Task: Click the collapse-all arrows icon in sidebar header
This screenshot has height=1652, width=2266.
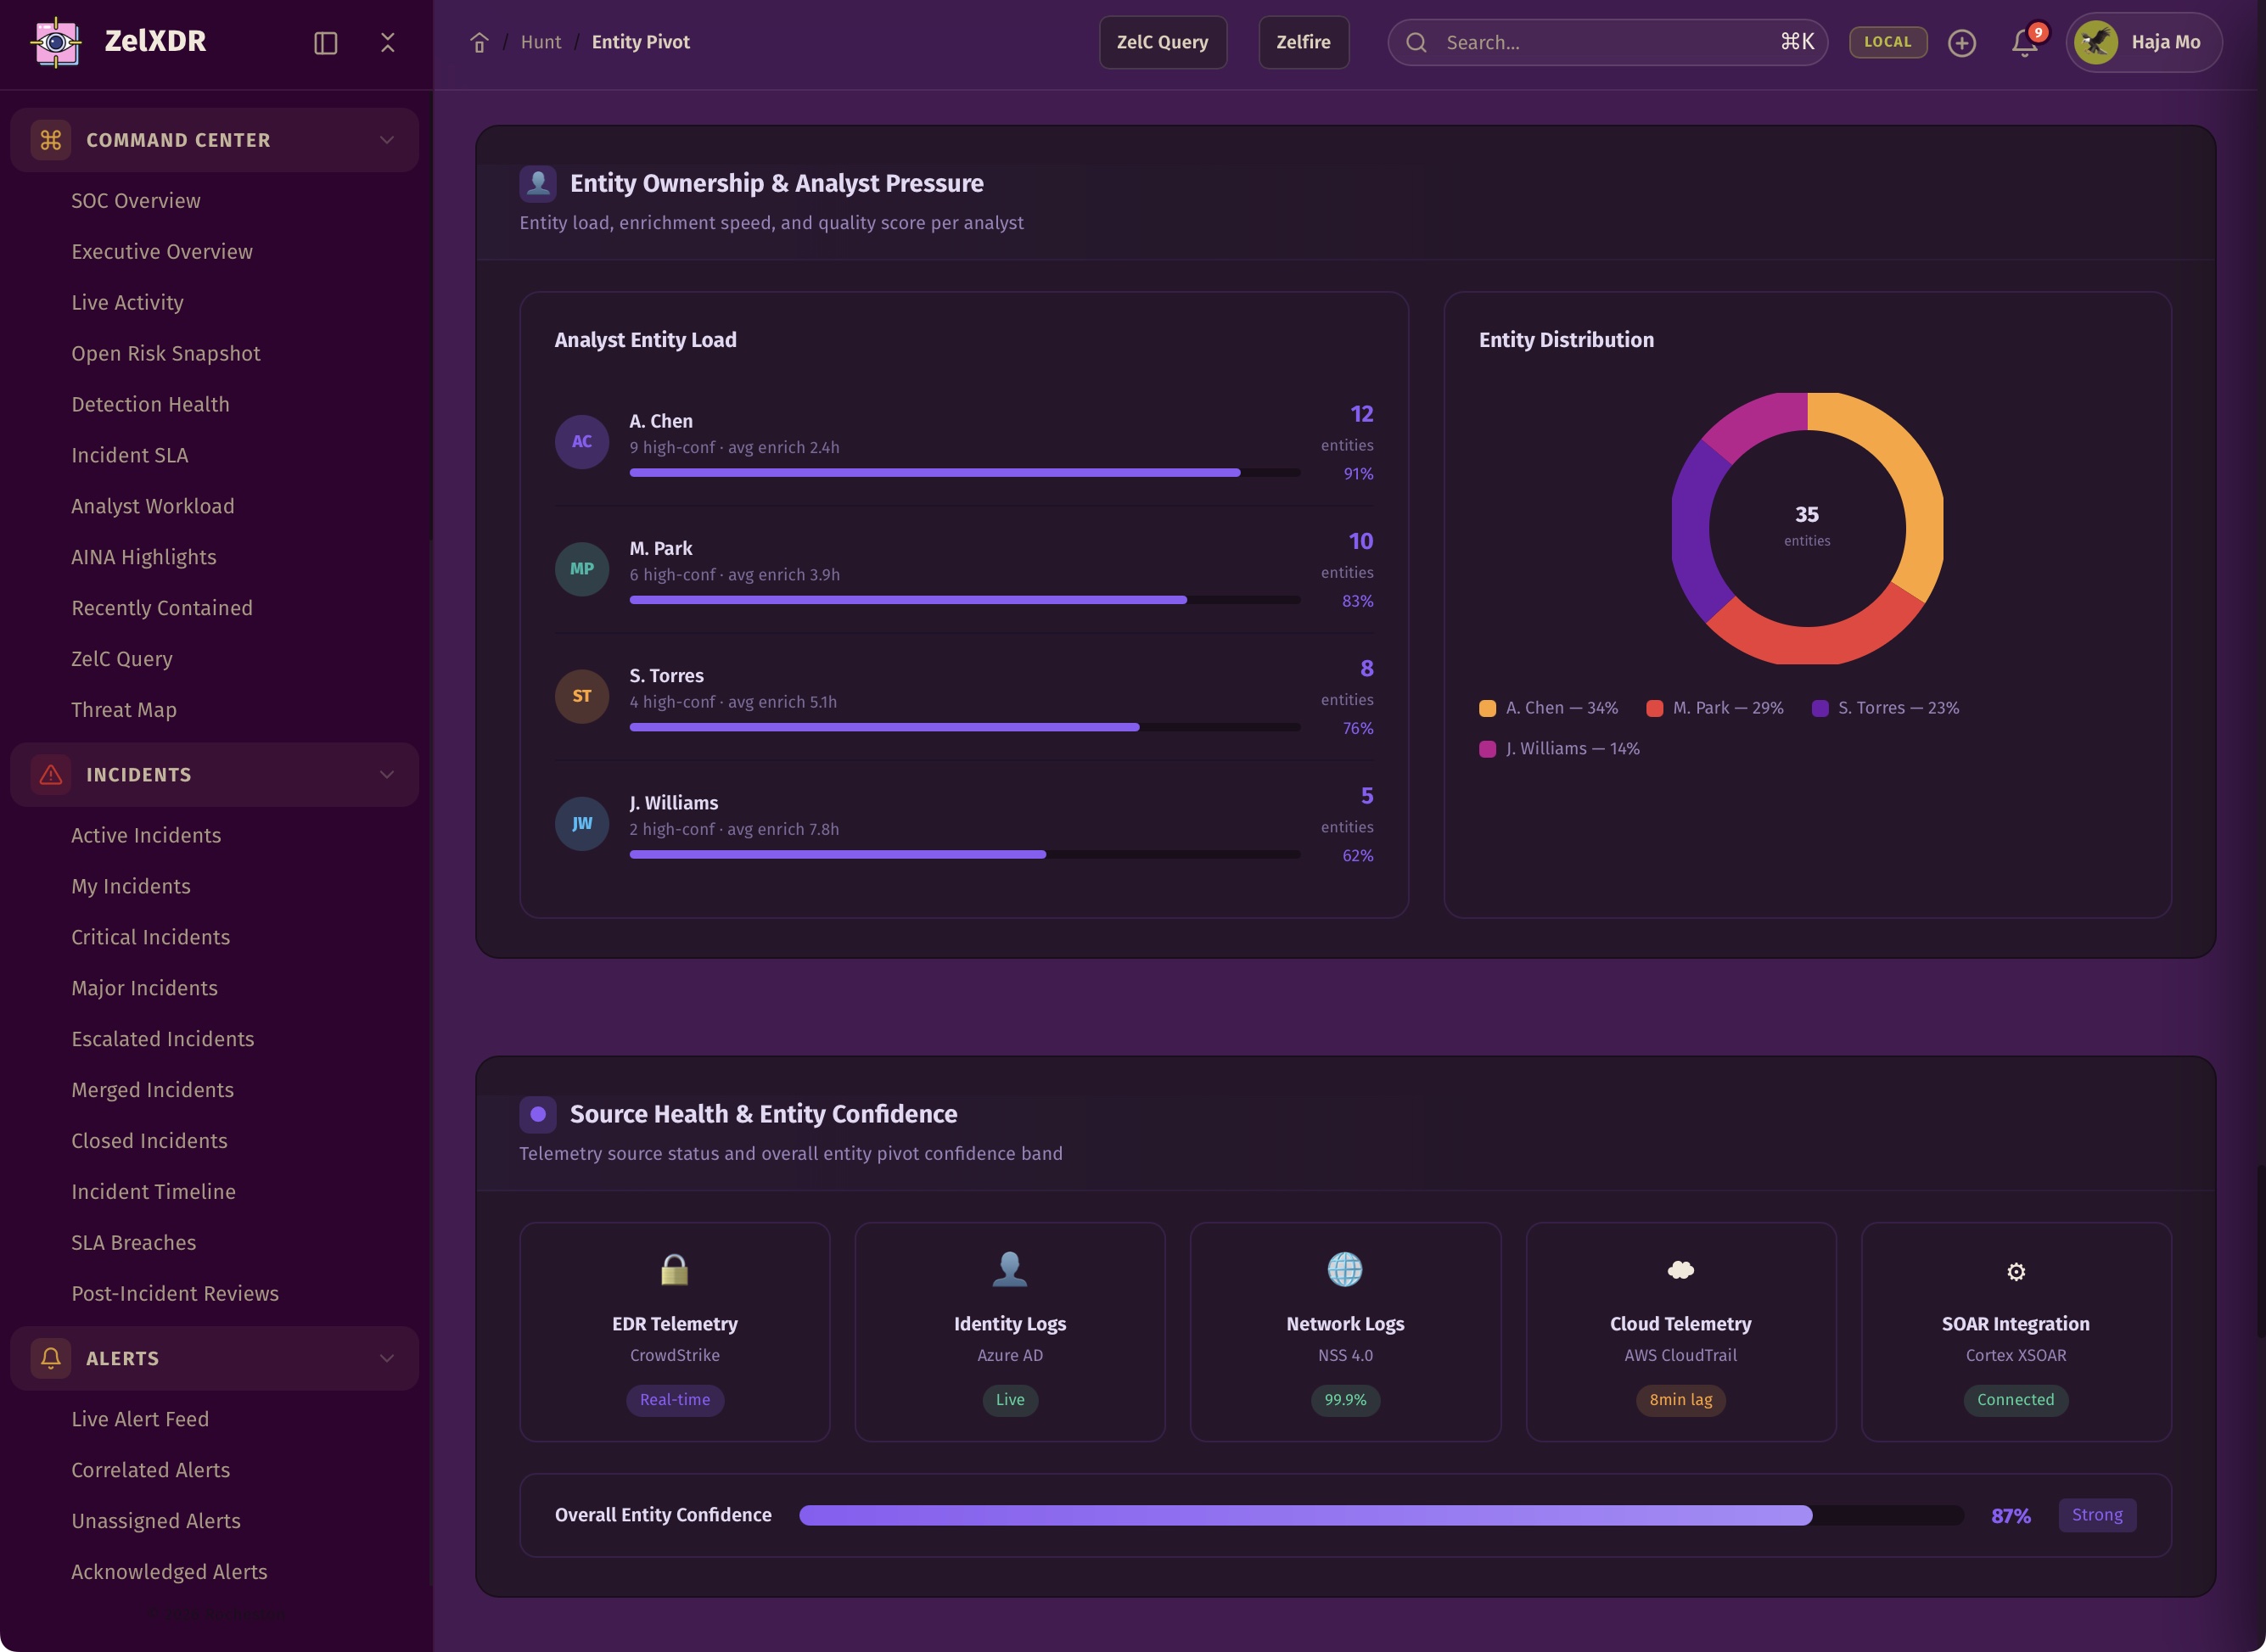Action: 388,42
